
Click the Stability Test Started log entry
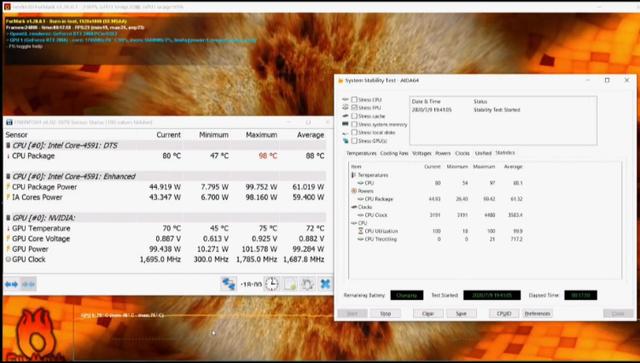pos(497,110)
